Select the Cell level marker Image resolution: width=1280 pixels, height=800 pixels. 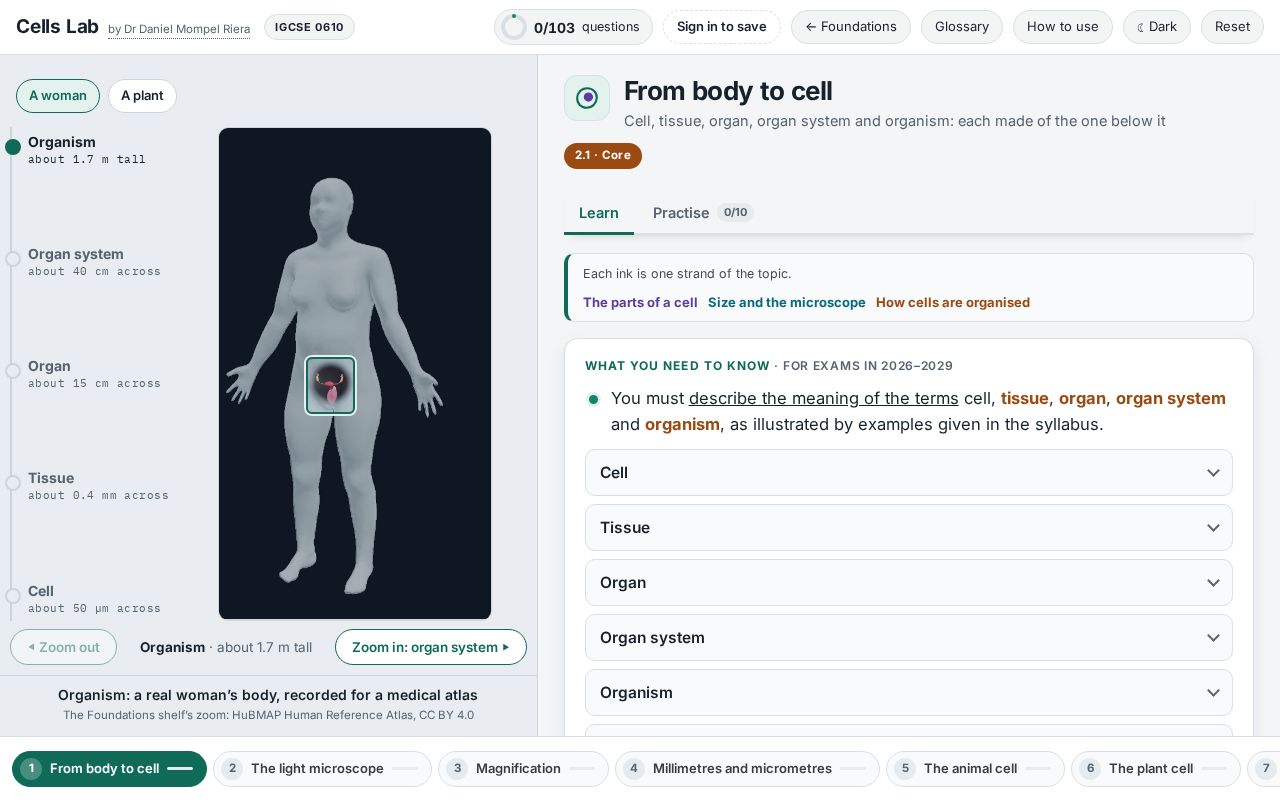point(13,596)
